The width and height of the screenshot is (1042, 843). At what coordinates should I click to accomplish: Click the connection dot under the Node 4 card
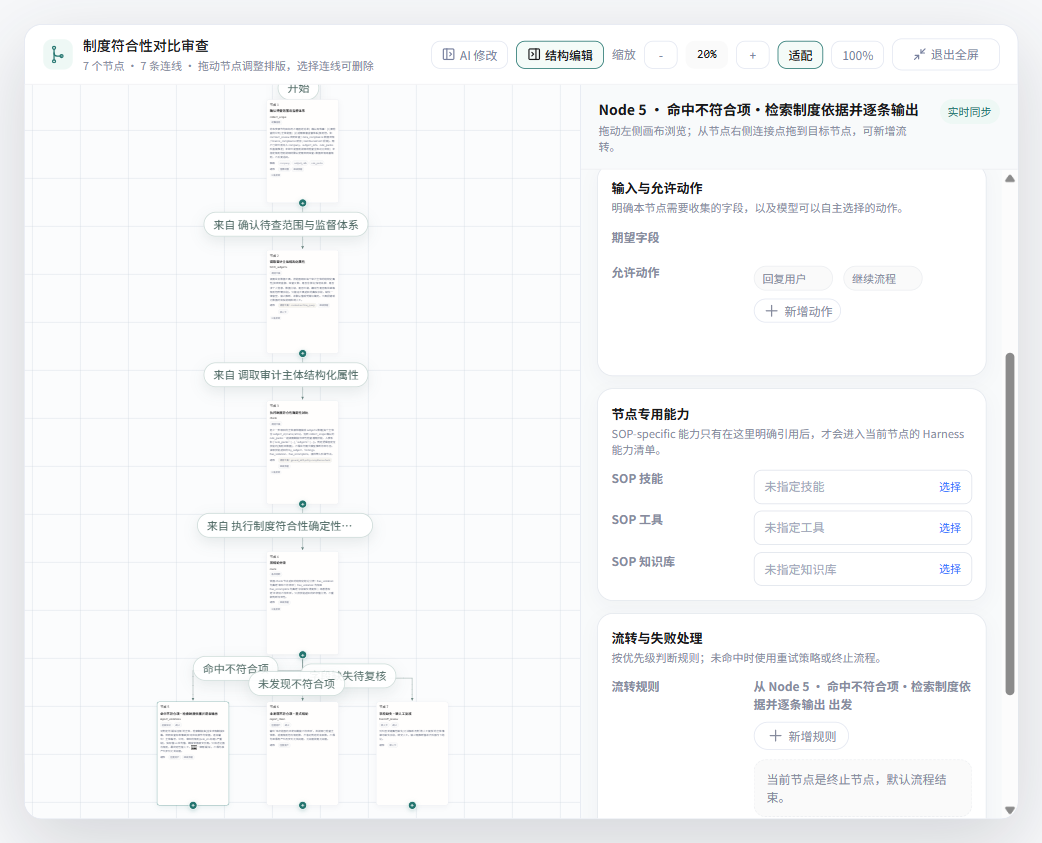(302, 655)
